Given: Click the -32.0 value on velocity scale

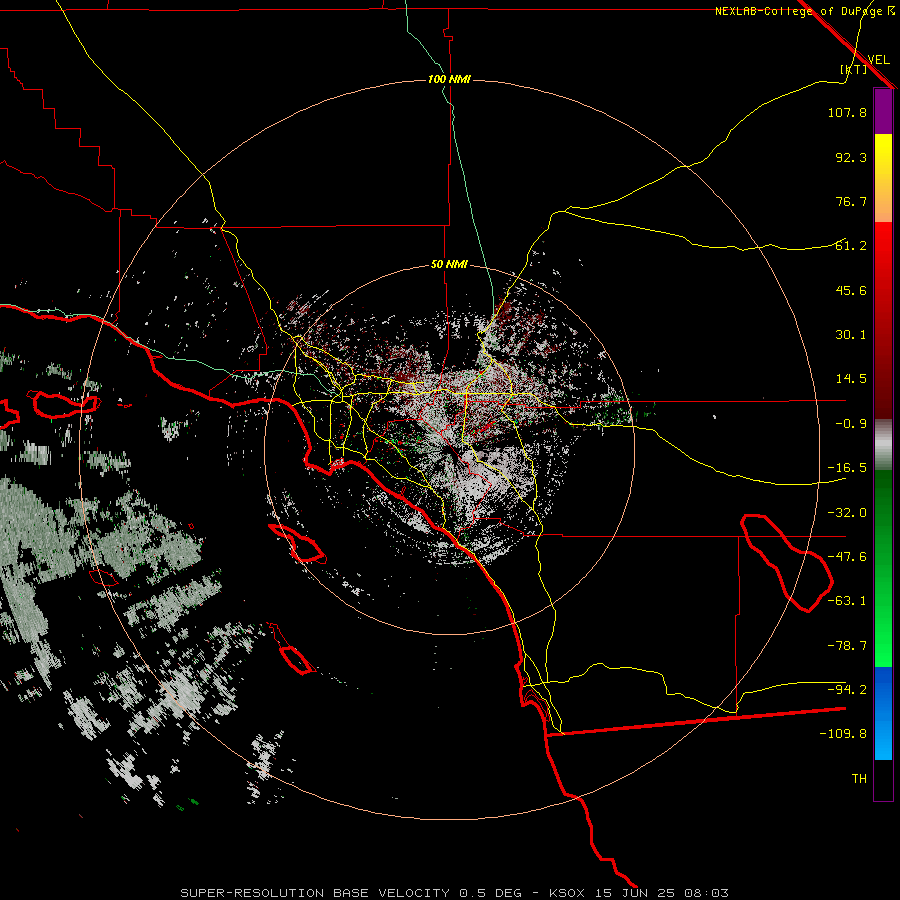Looking at the screenshot, I should [847, 513].
